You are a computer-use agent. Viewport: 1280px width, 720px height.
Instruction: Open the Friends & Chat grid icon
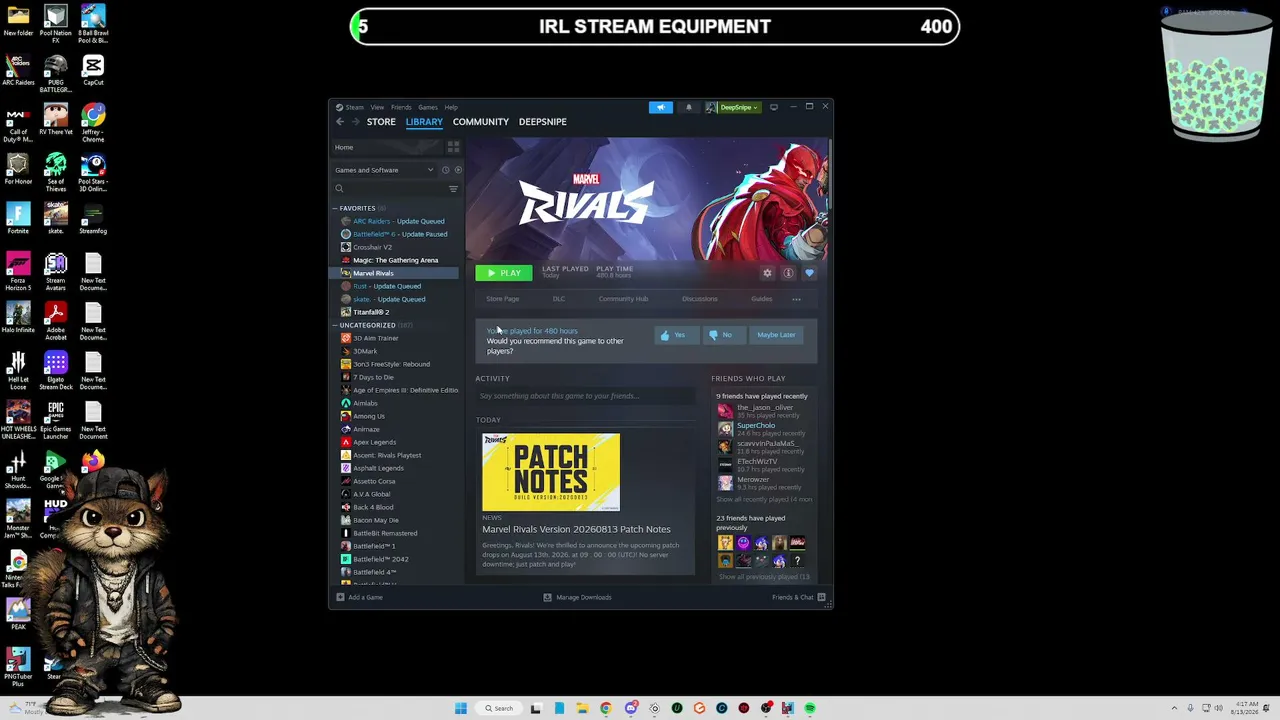click(x=821, y=597)
